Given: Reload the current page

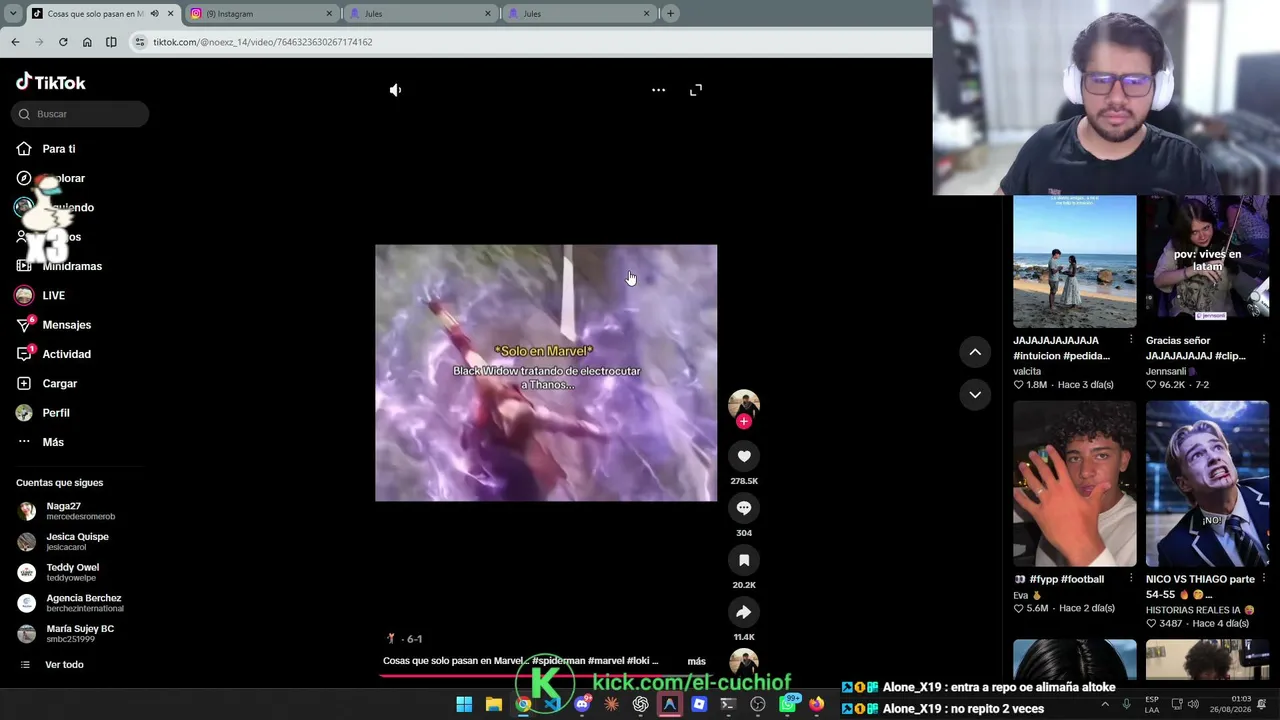Looking at the screenshot, I should click(63, 42).
